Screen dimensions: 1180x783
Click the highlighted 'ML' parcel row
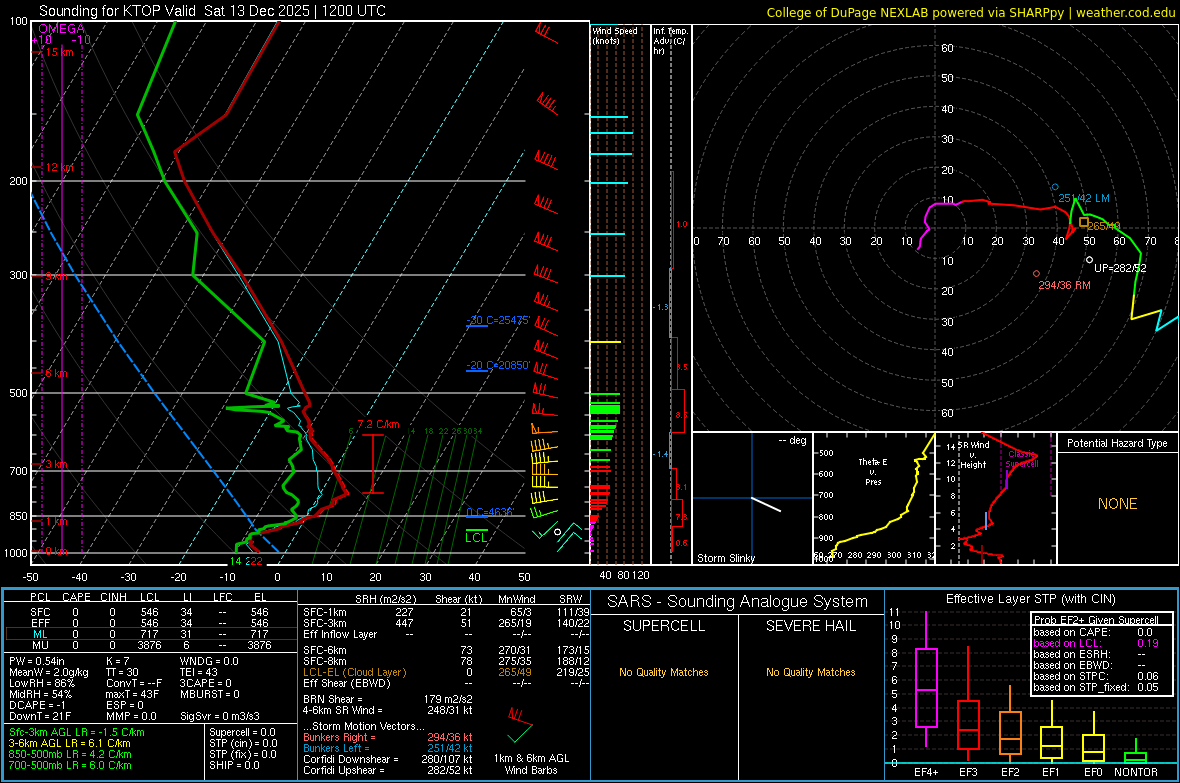click(x=149, y=634)
